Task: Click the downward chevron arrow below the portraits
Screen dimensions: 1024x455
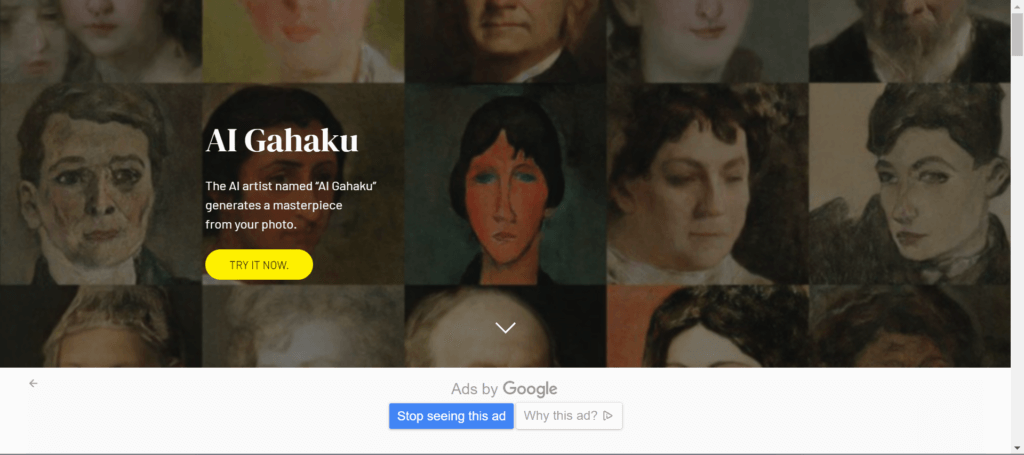Action: (505, 328)
